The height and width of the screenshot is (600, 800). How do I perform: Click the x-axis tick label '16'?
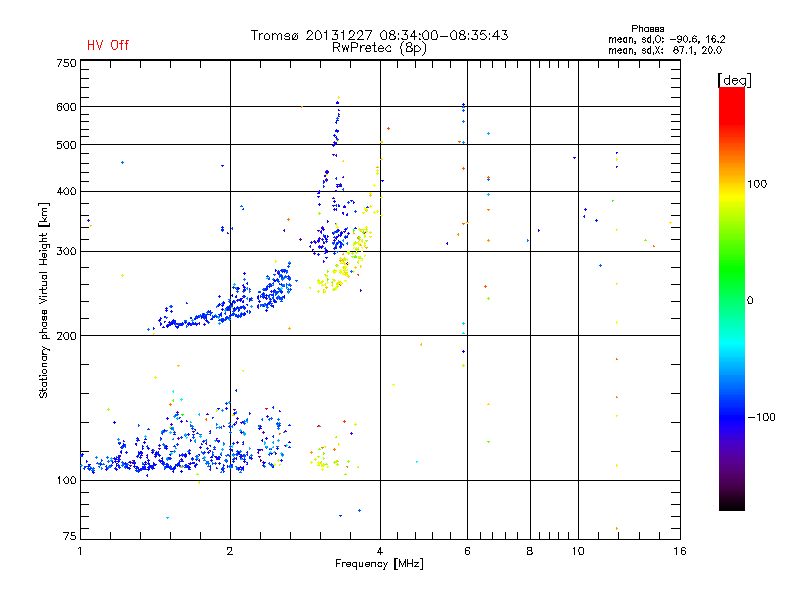(680, 551)
